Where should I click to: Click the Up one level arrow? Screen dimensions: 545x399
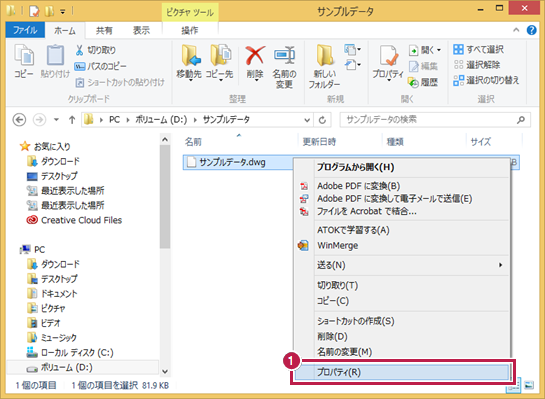pos(72,120)
